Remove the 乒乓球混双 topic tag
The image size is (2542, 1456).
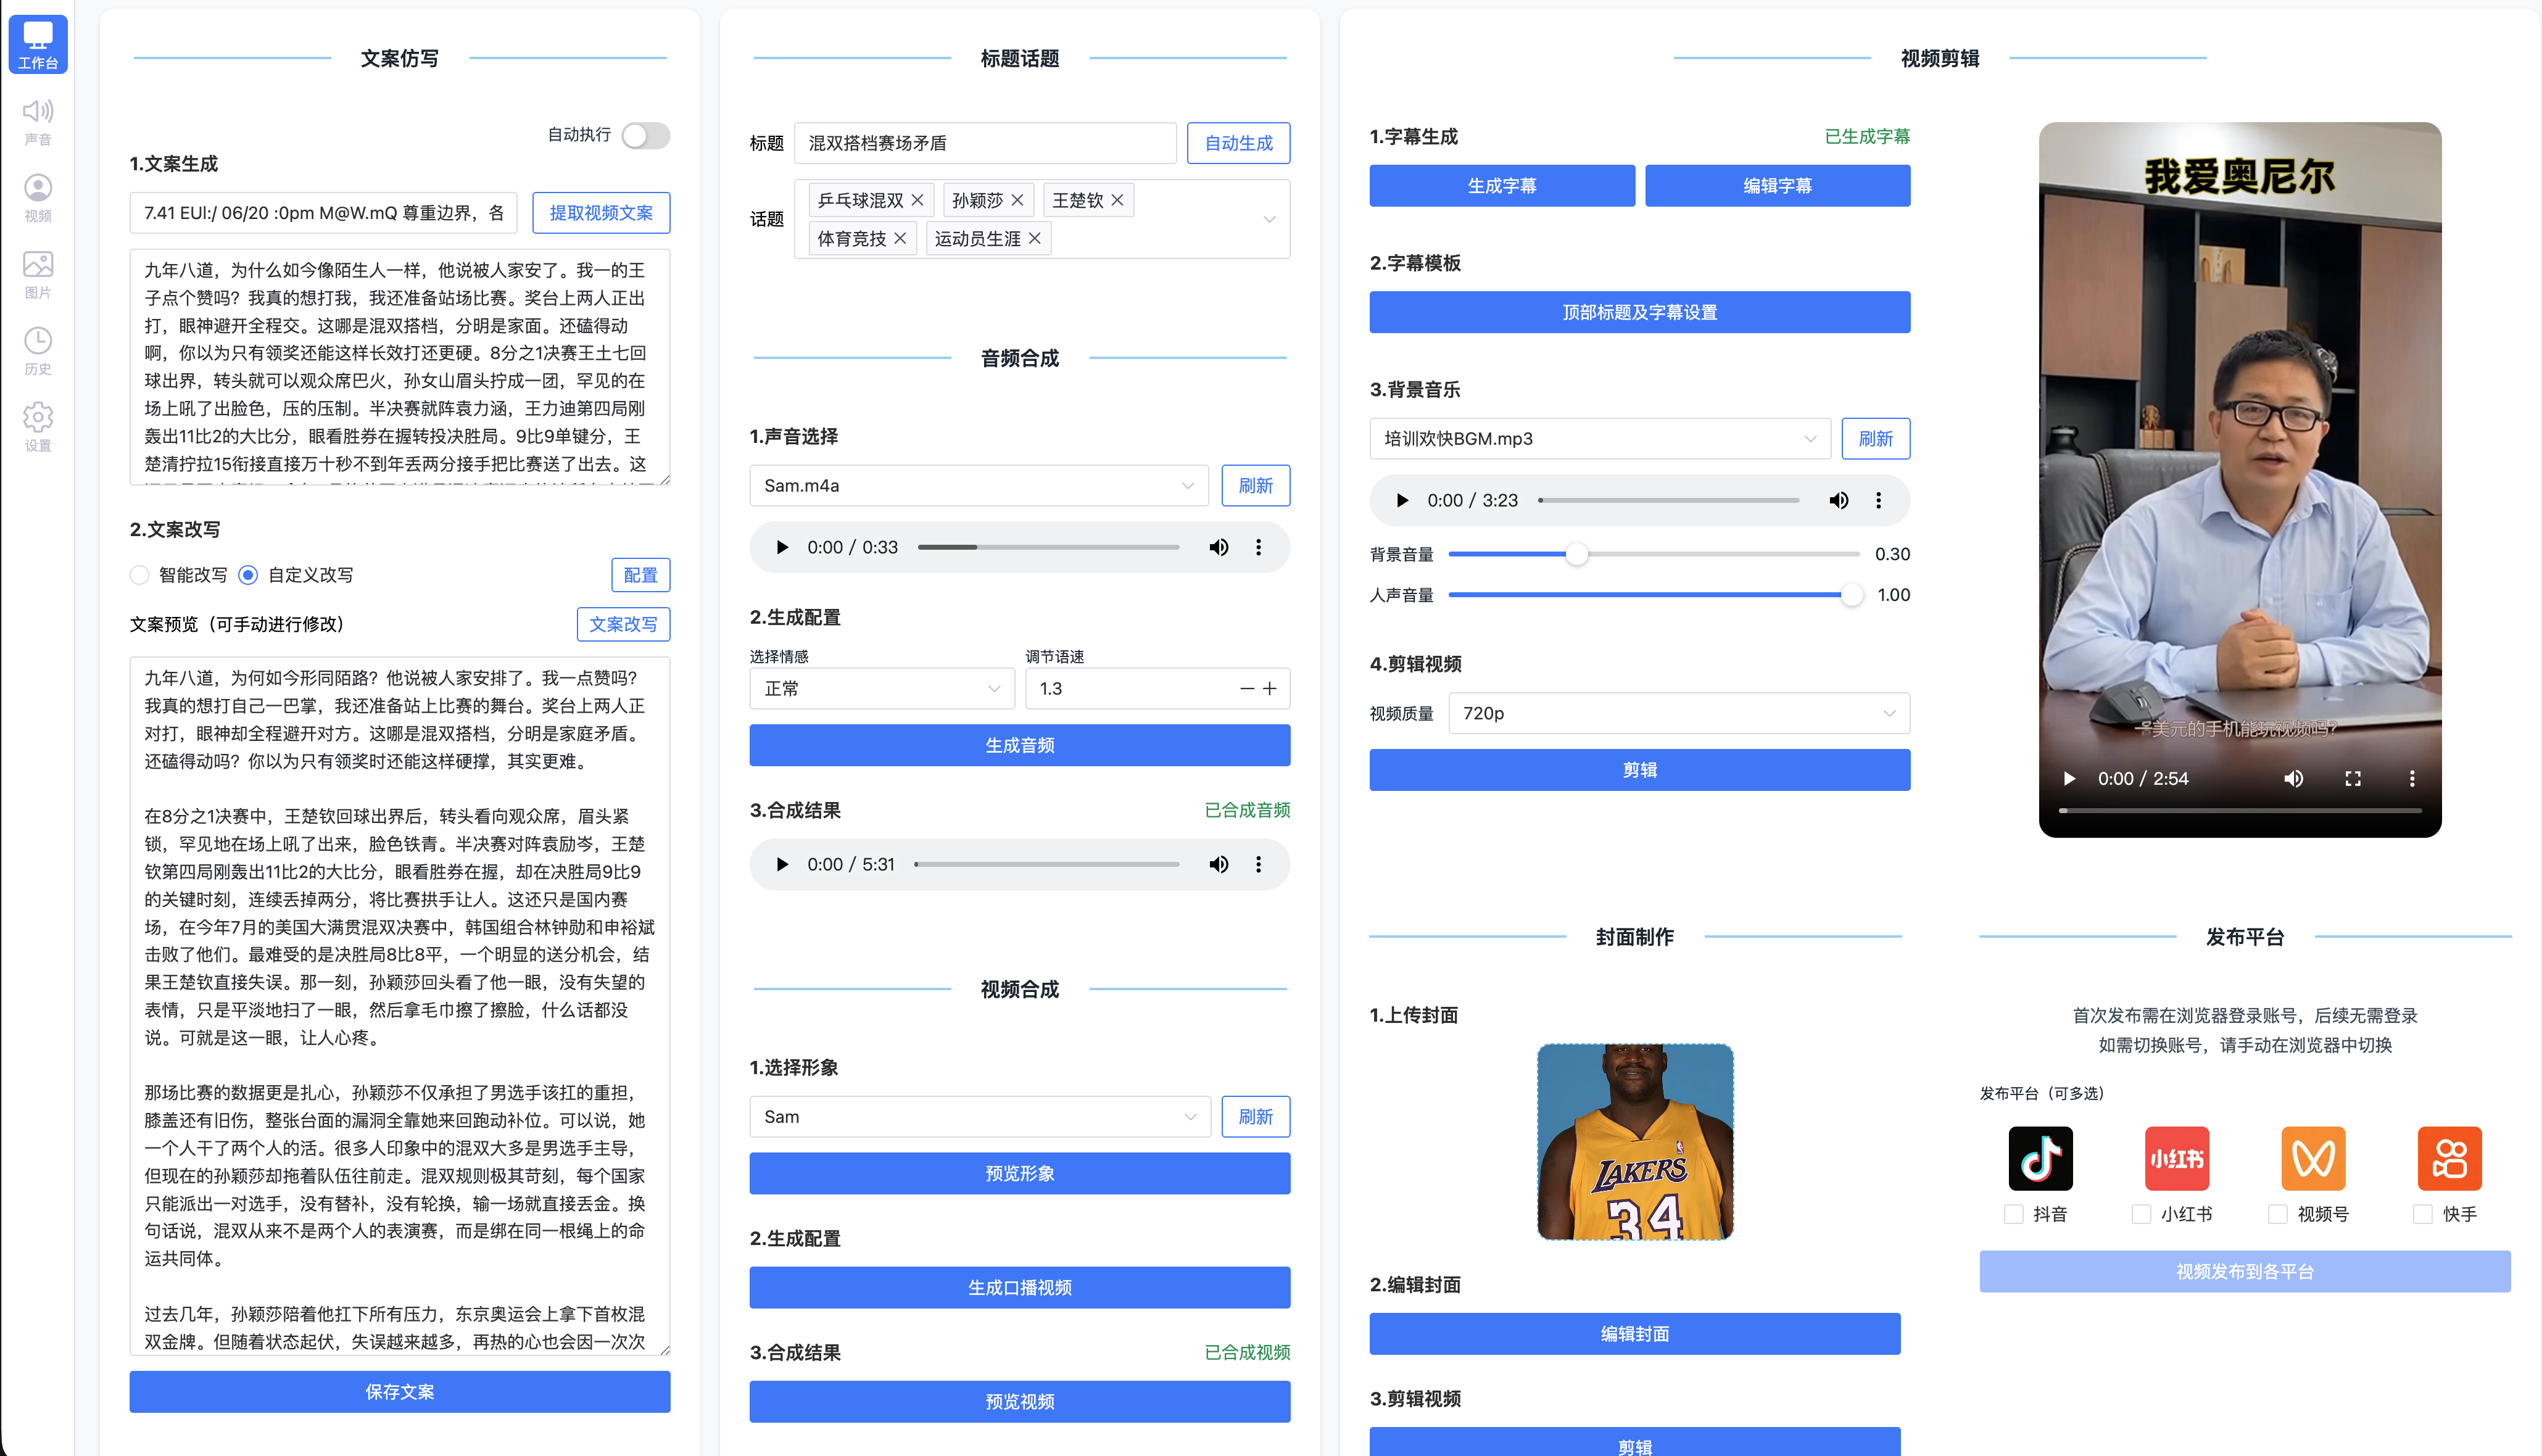click(917, 200)
